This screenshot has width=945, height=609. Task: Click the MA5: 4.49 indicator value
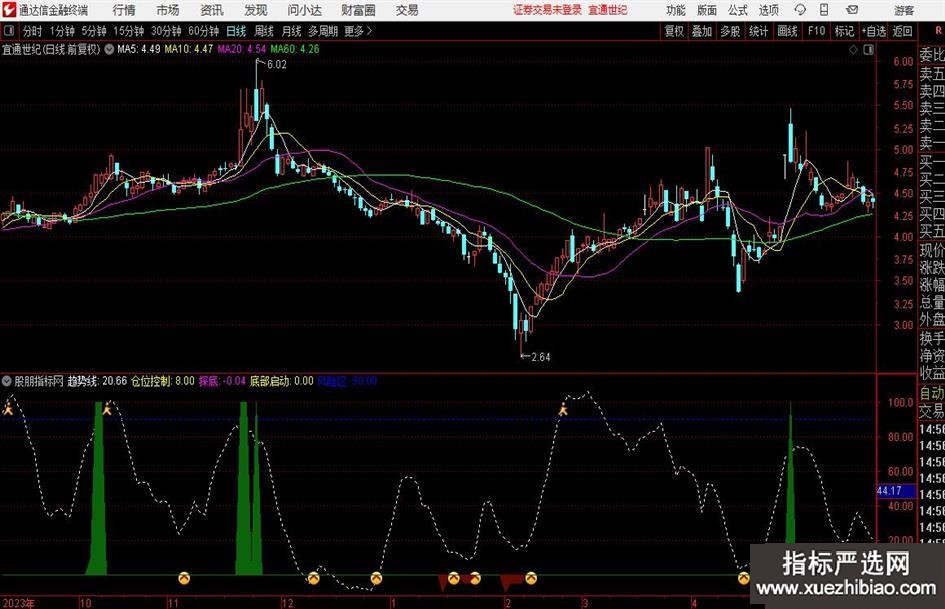tap(139, 49)
